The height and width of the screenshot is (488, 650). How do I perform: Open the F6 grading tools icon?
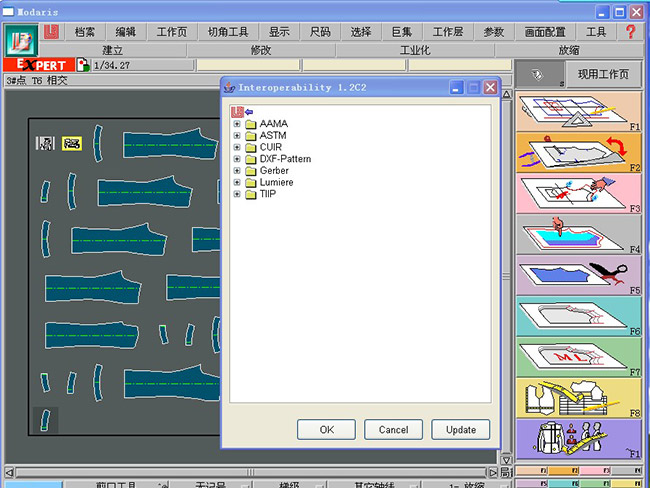click(578, 318)
